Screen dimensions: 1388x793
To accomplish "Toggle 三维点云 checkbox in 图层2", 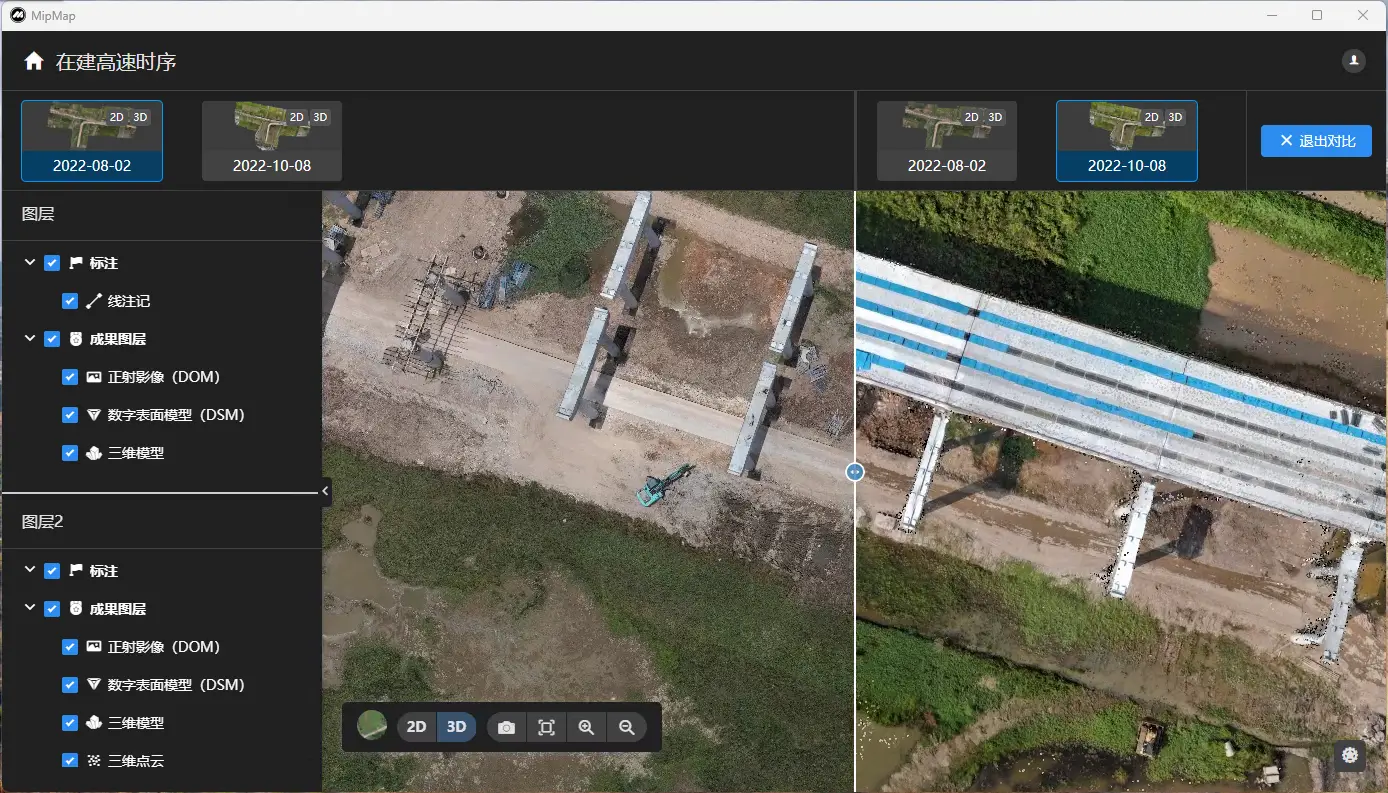I will [x=70, y=761].
